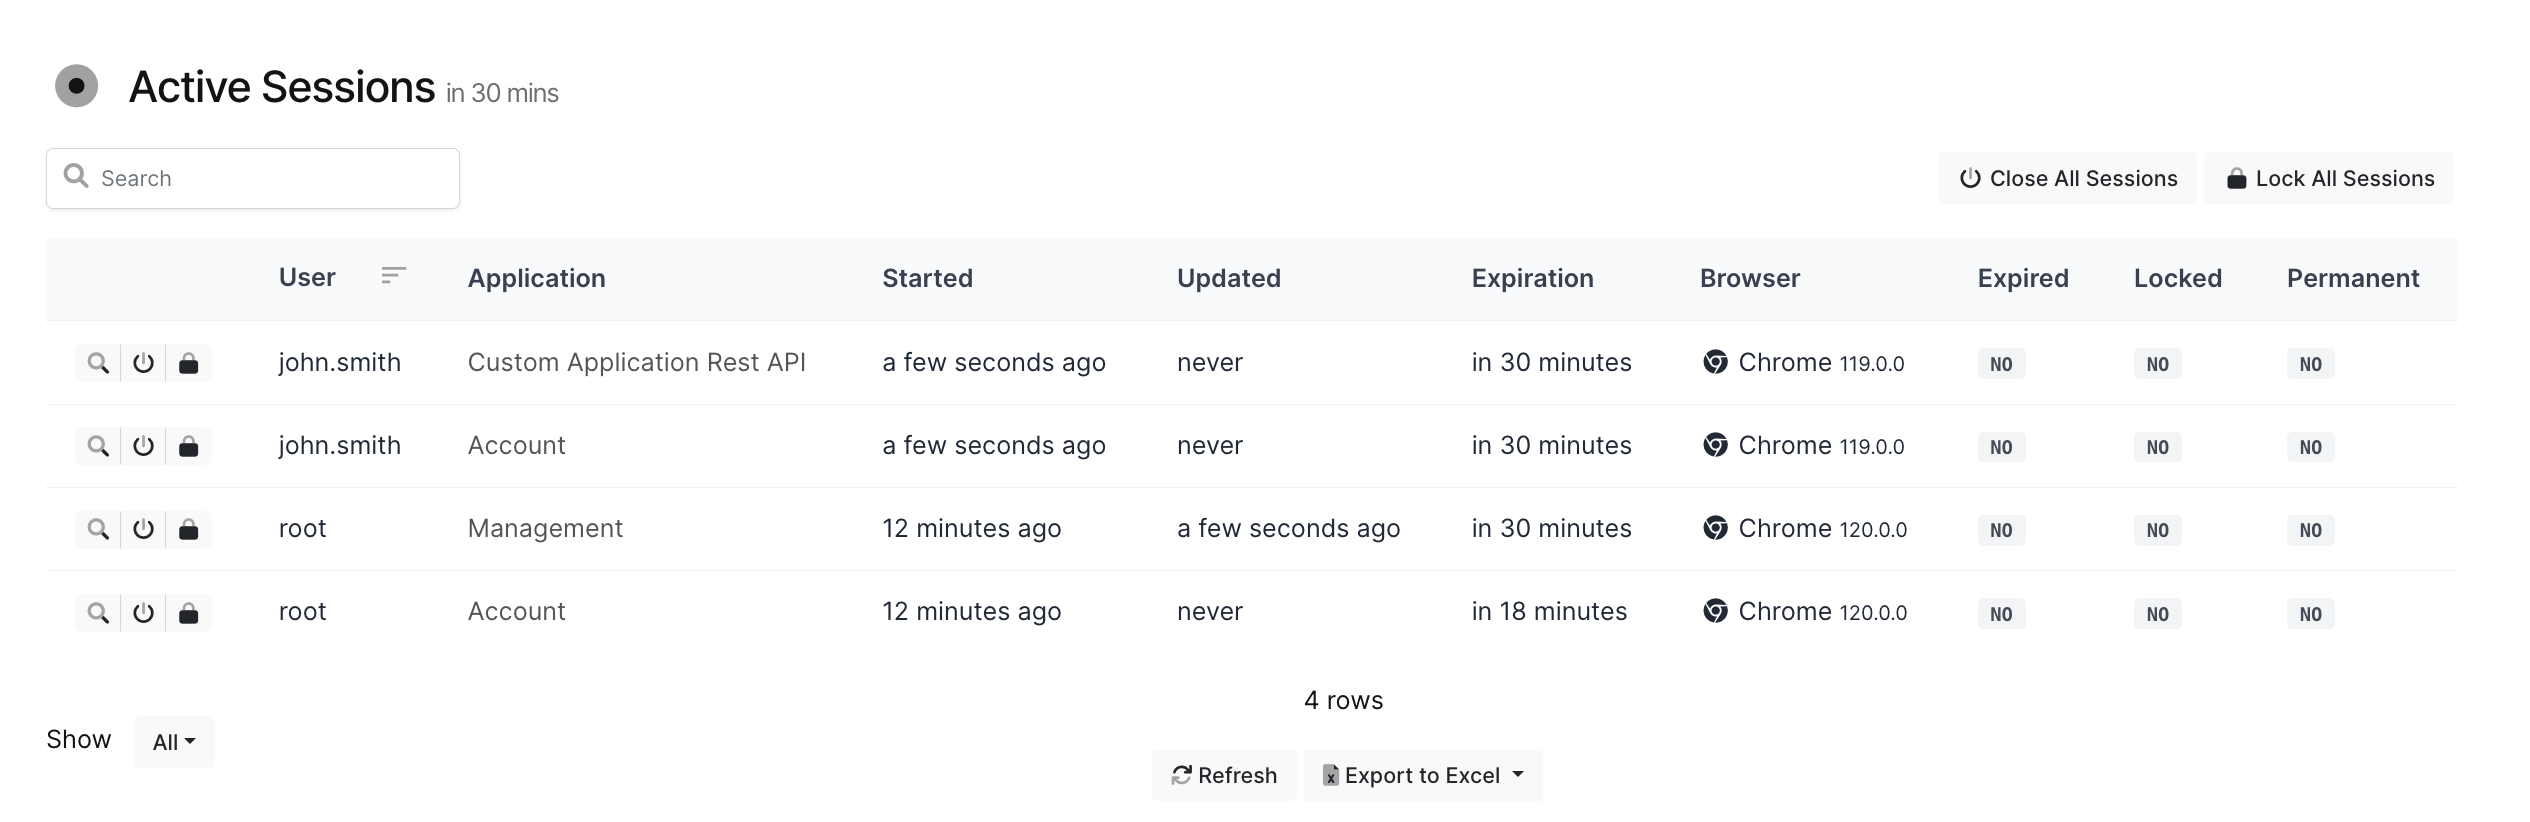Click Close All Sessions button
Image resolution: width=2530 pixels, height=822 pixels.
click(2067, 178)
